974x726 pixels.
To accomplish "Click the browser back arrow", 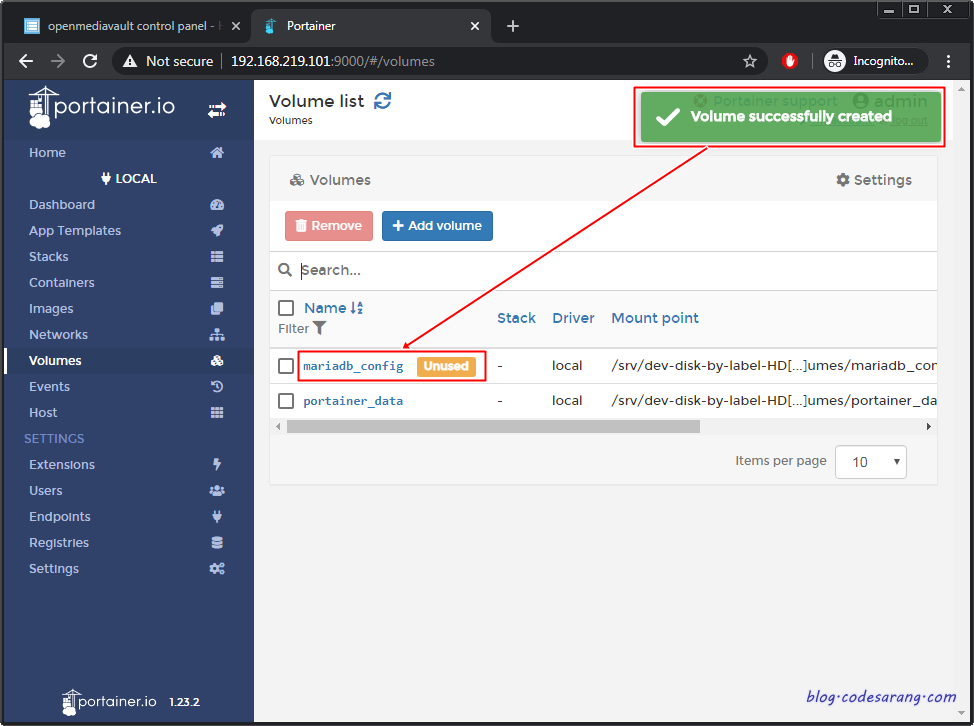I will pos(25,61).
